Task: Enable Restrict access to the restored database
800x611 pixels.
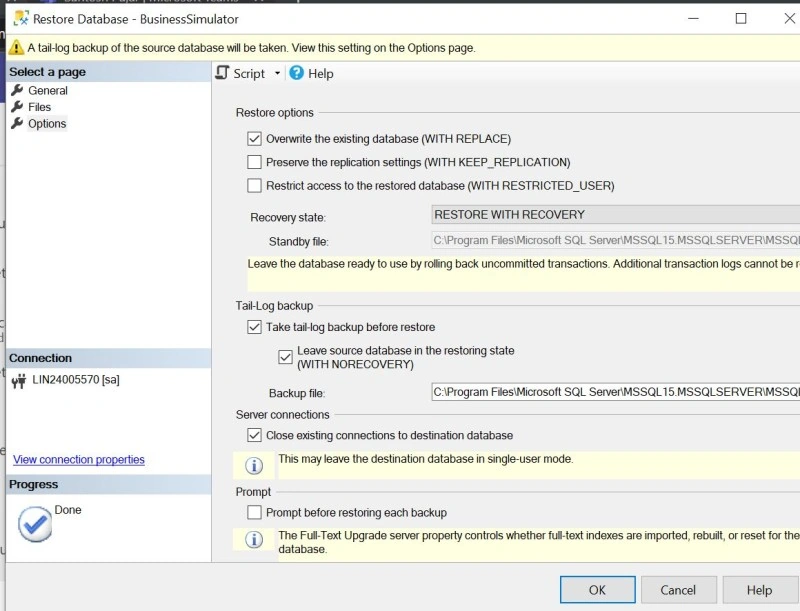Action: (254, 186)
